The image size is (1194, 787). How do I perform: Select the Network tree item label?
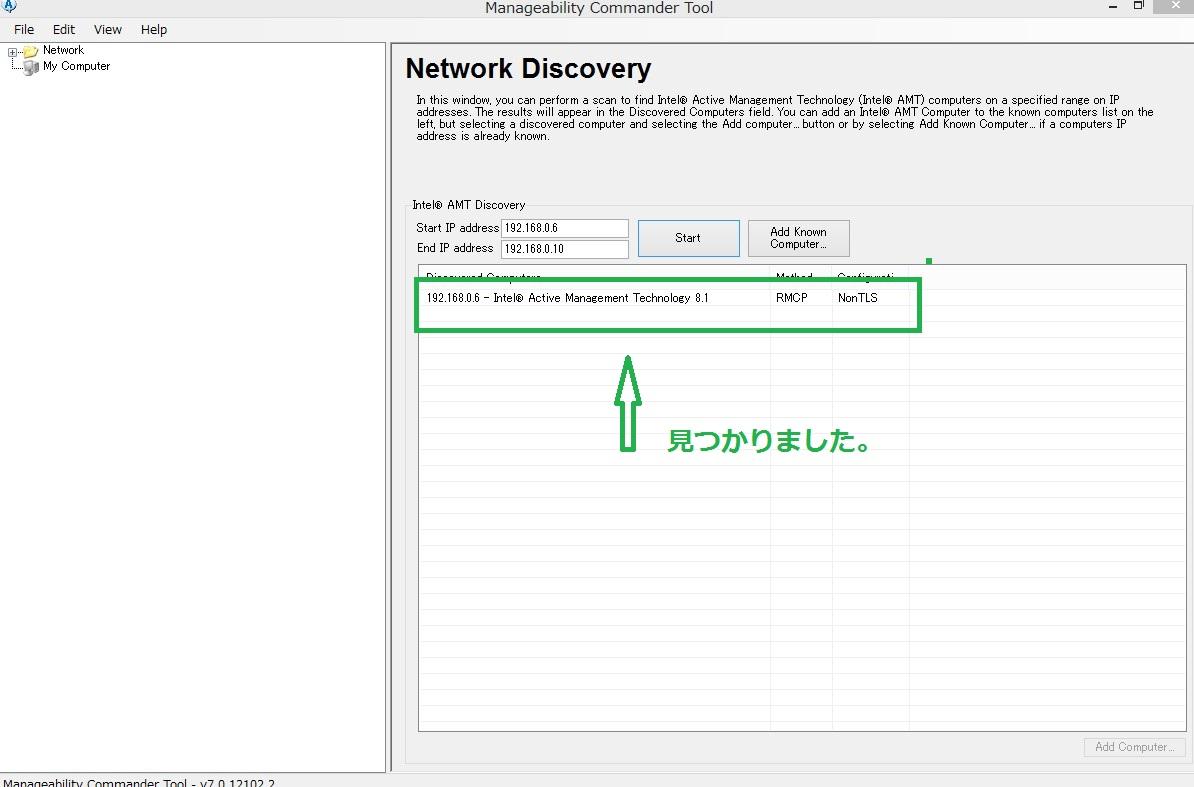click(x=63, y=50)
